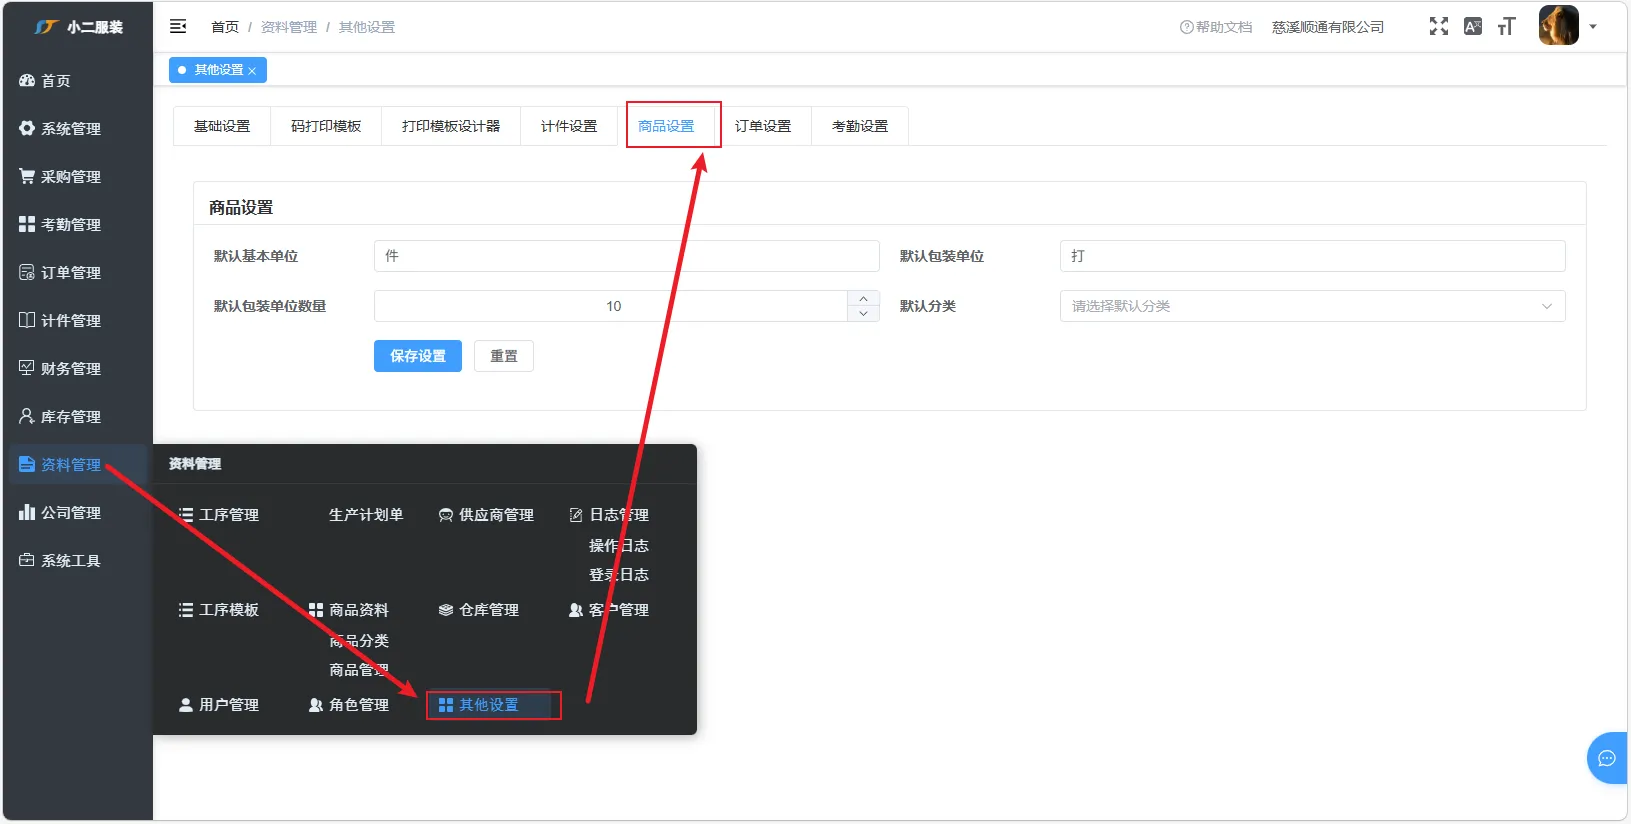Screen dimensions: 1631x824
Task: Open 工序模板 in the flyout menu
Action: click(x=219, y=610)
